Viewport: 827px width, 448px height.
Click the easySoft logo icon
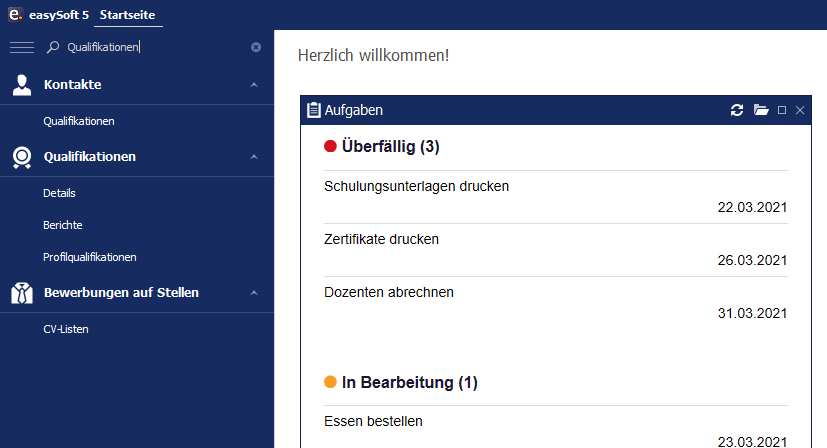pyautogui.click(x=15, y=14)
